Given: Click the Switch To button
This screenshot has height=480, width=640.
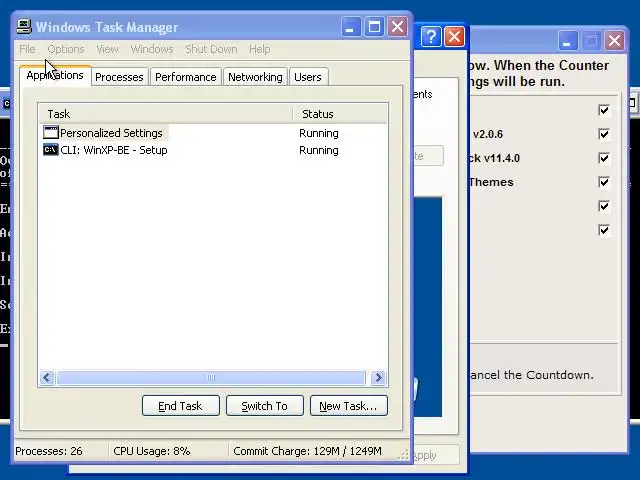Looking at the screenshot, I should [x=264, y=406].
